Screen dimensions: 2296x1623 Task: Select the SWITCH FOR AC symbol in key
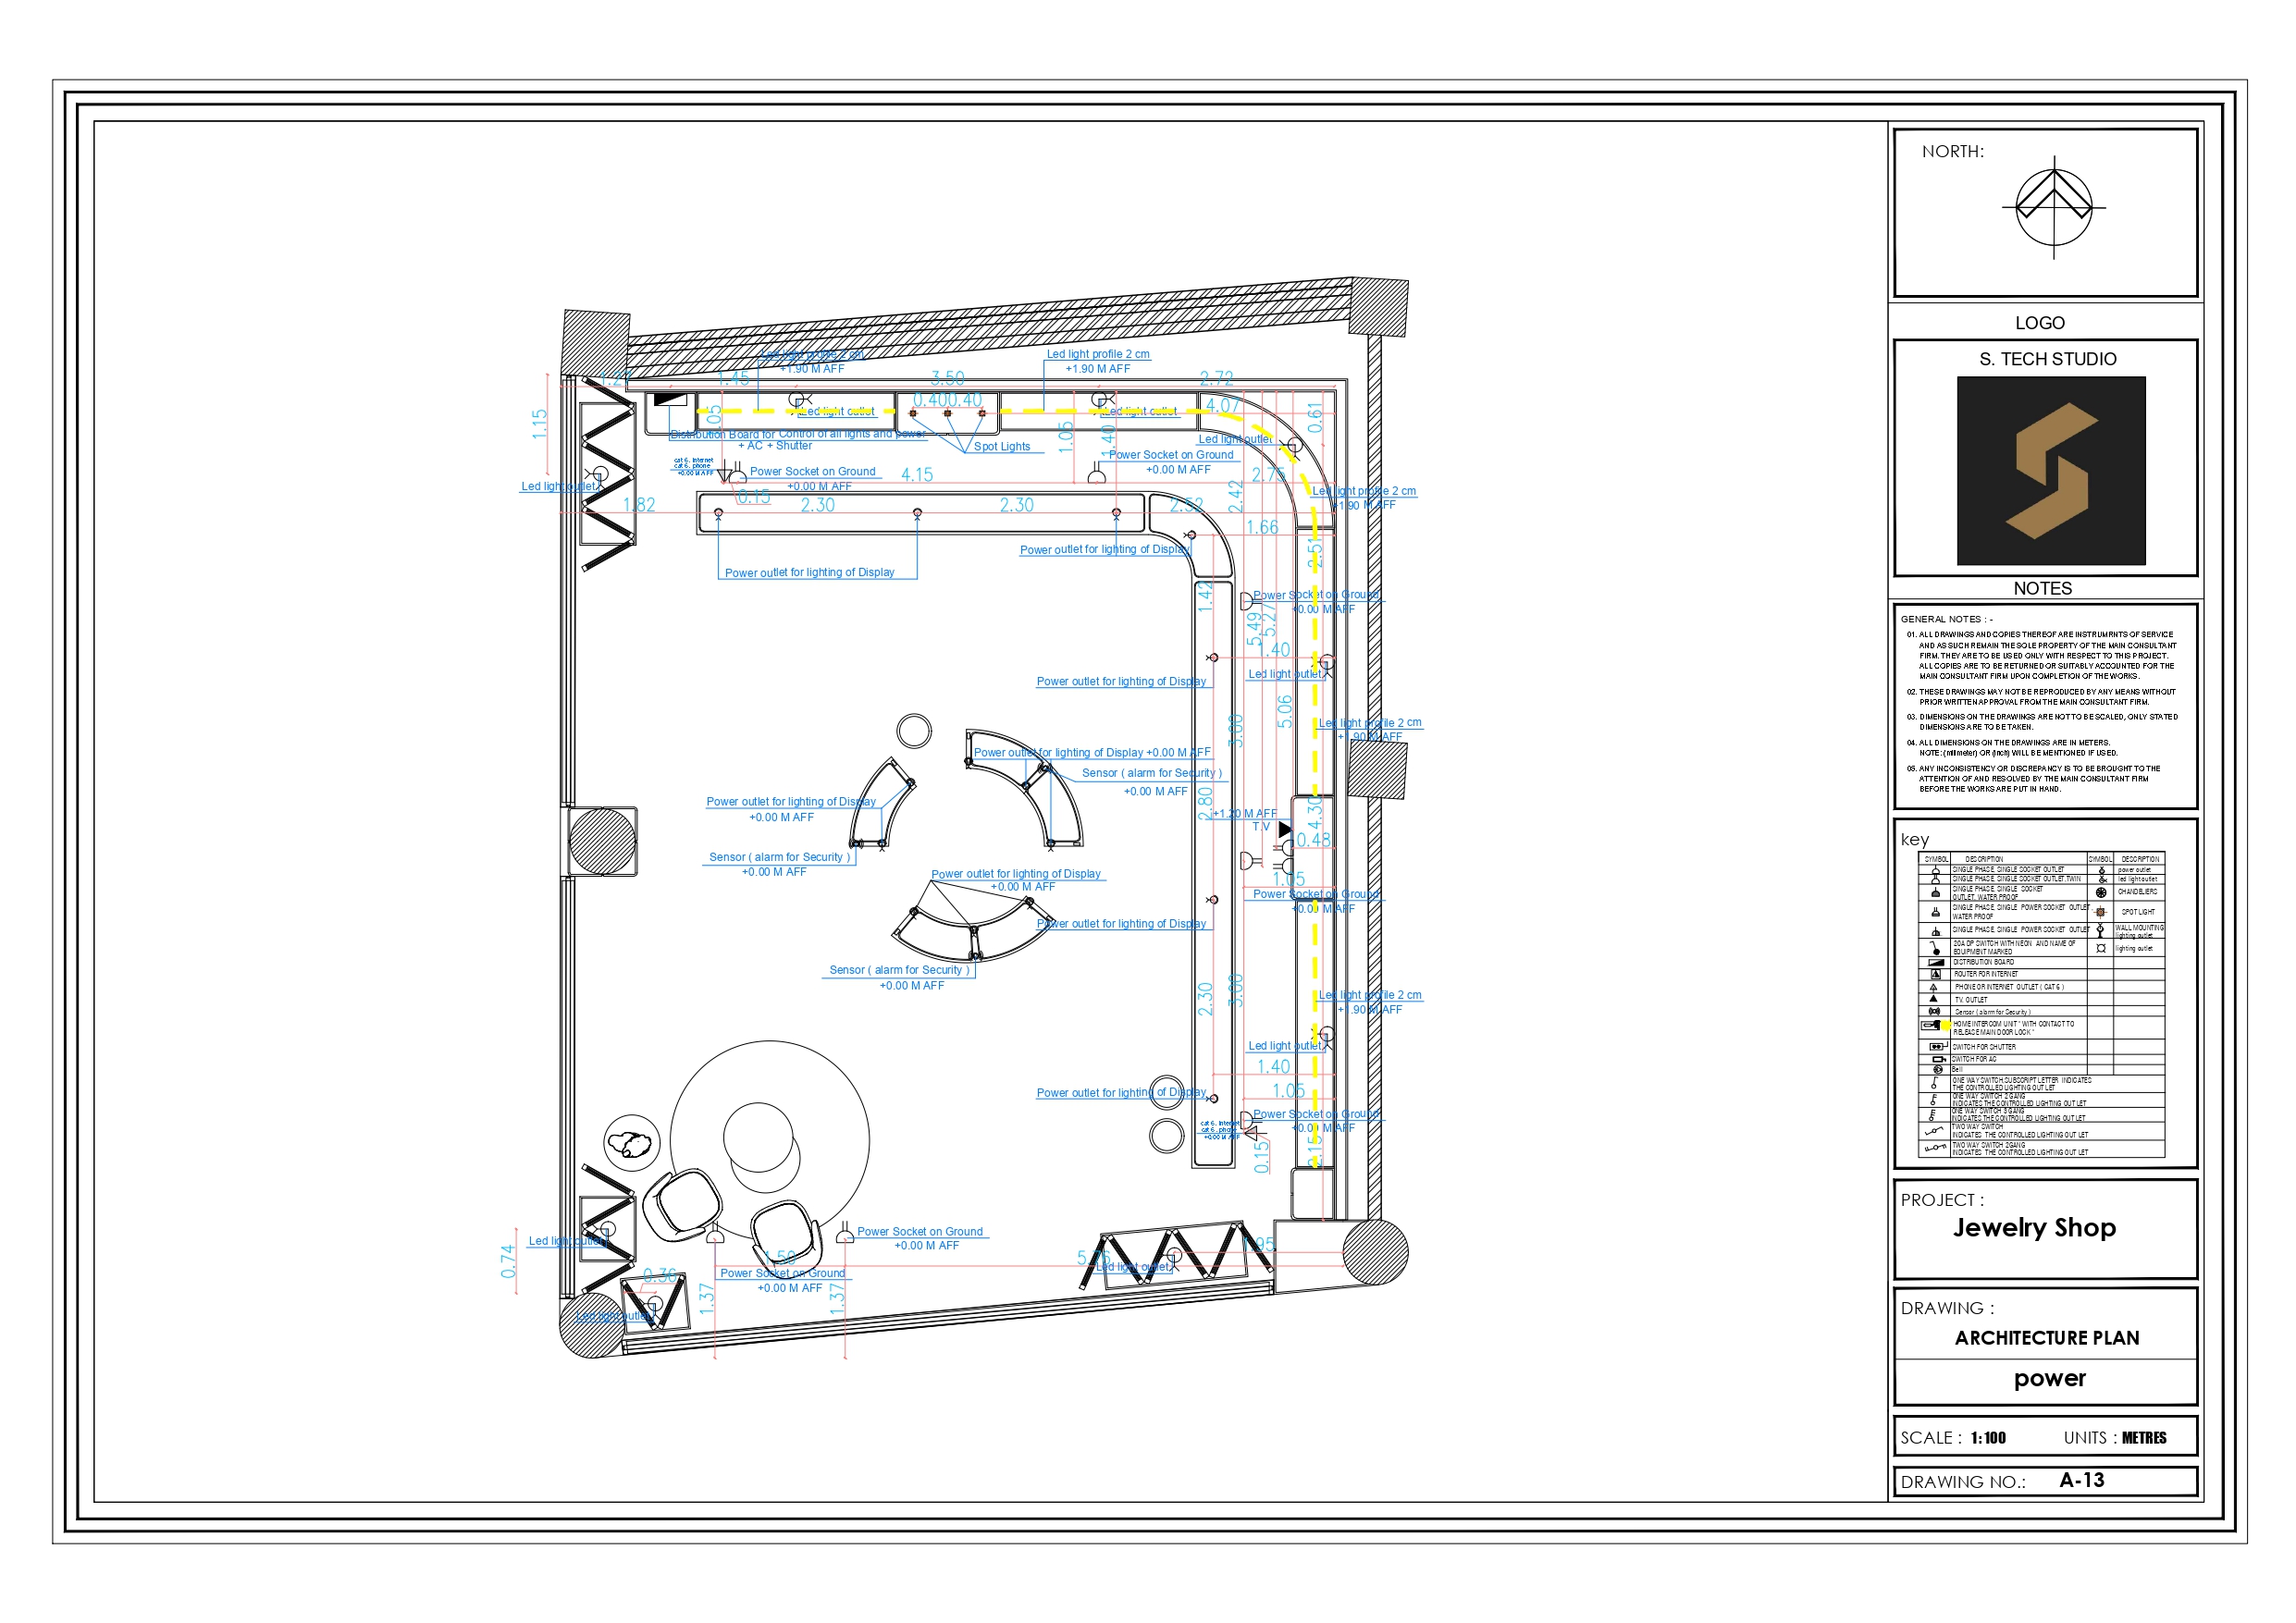[x=1940, y=1060]
